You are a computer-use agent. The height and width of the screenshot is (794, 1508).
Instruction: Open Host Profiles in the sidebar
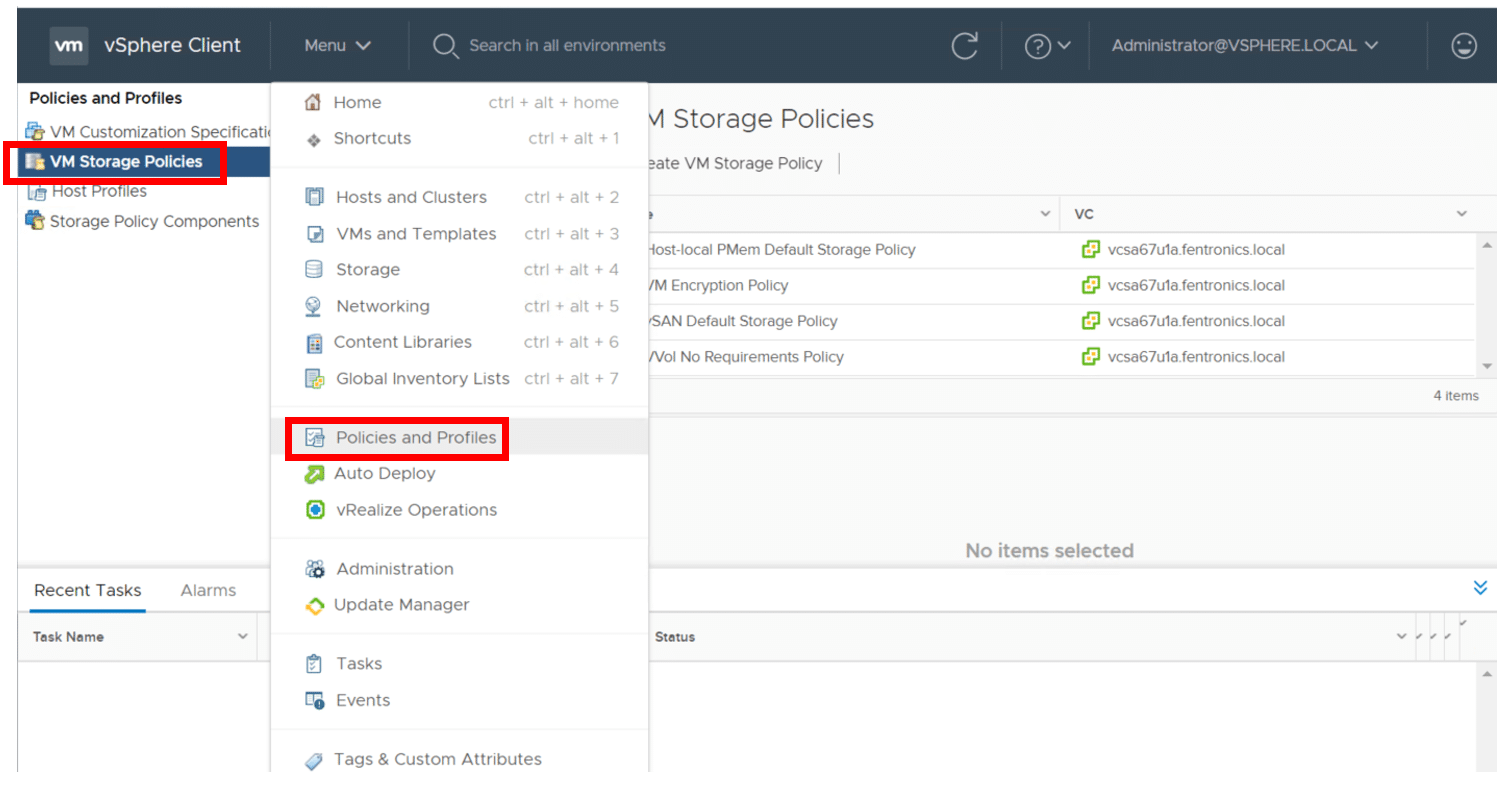98,191
